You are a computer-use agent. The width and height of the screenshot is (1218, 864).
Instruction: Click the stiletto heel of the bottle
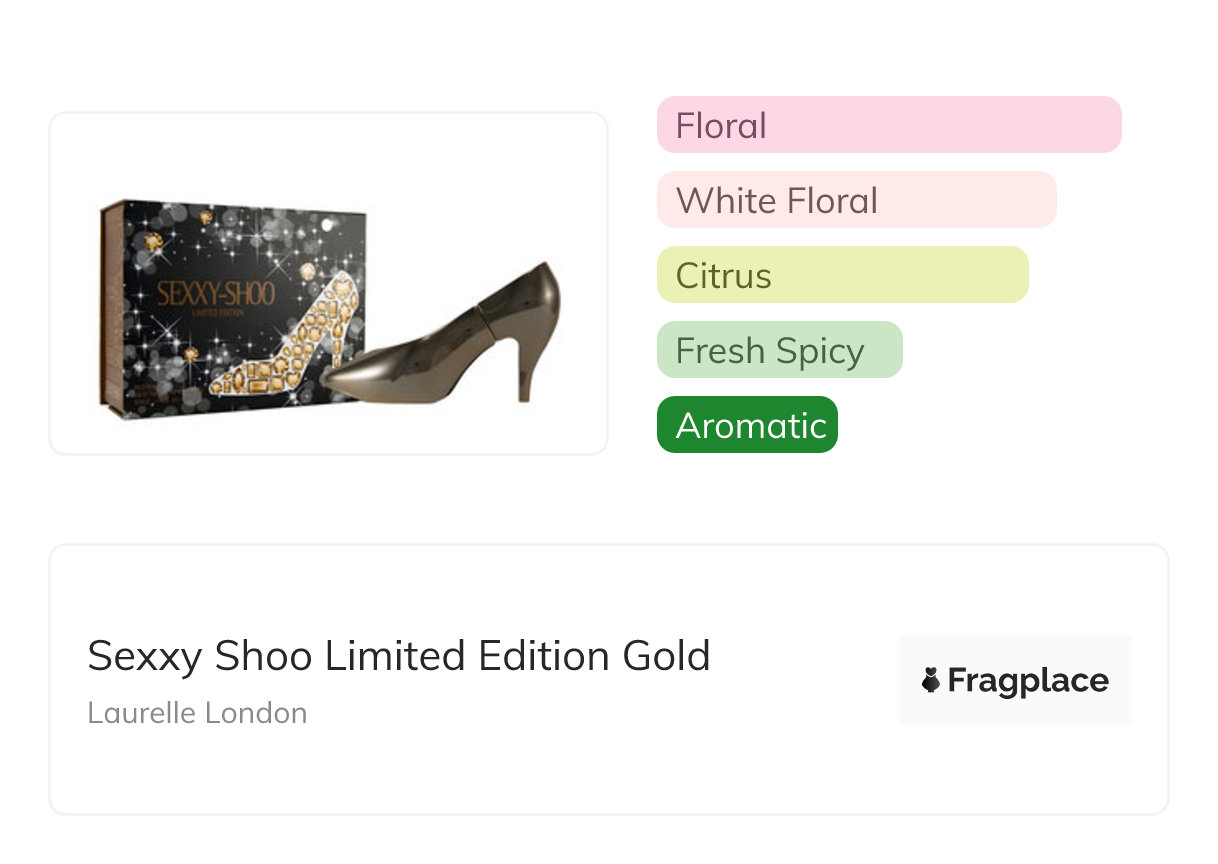pyautogui.click(x=525, y=372)
